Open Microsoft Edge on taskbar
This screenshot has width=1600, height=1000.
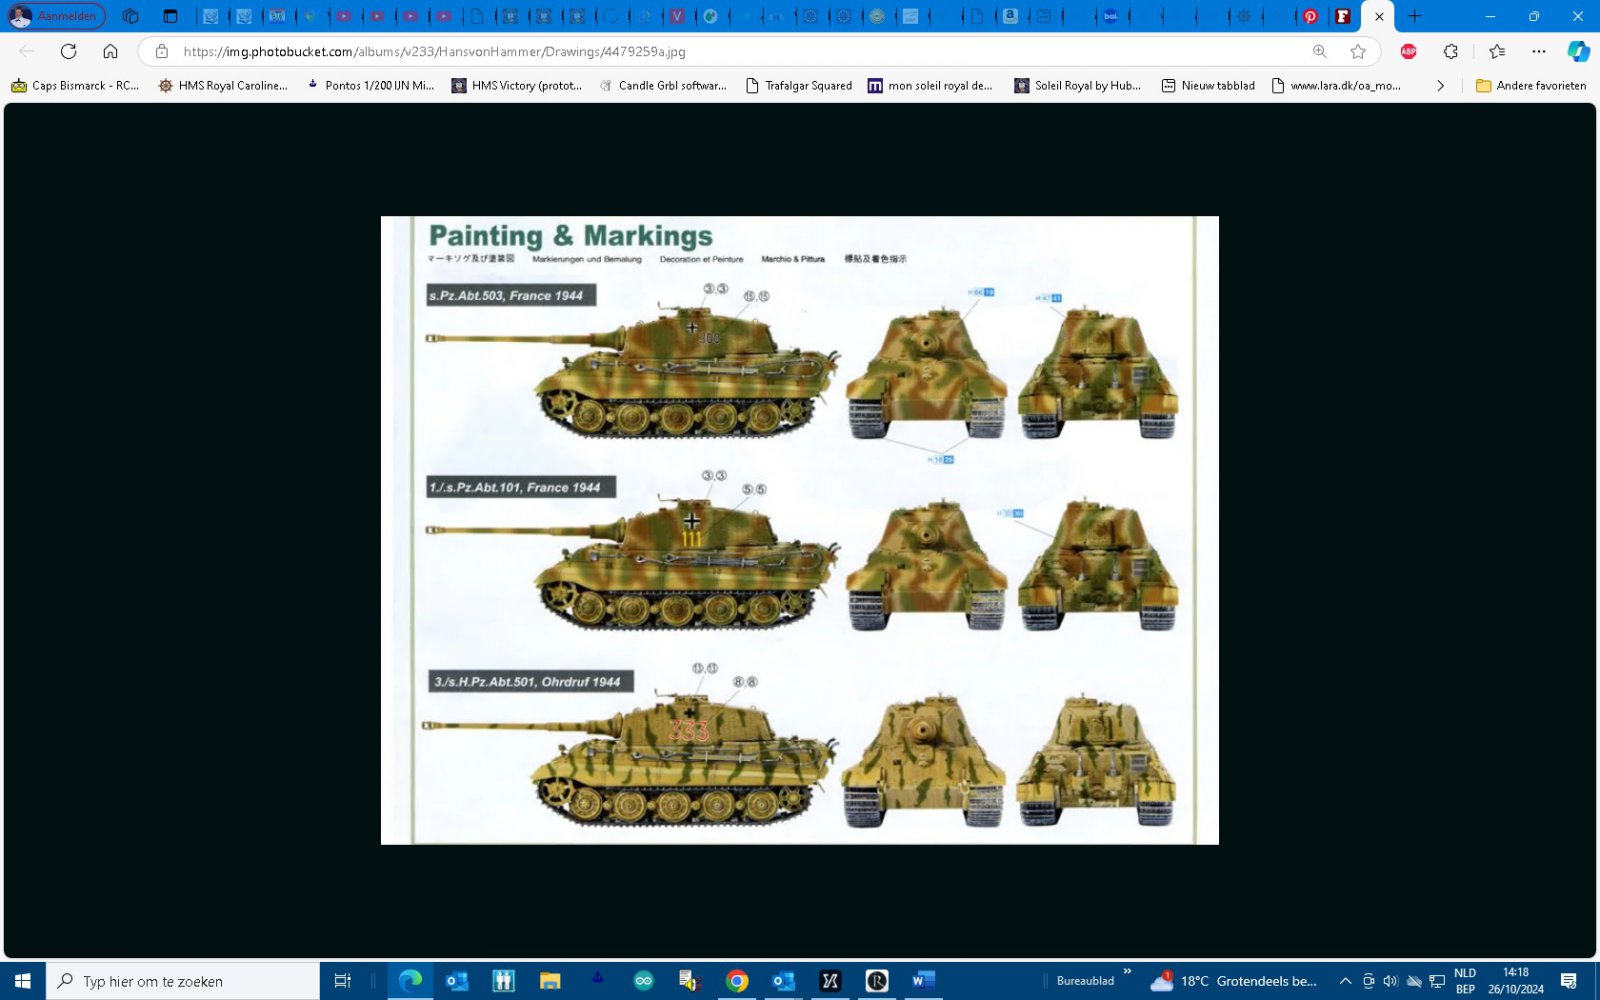pos(410,981)
